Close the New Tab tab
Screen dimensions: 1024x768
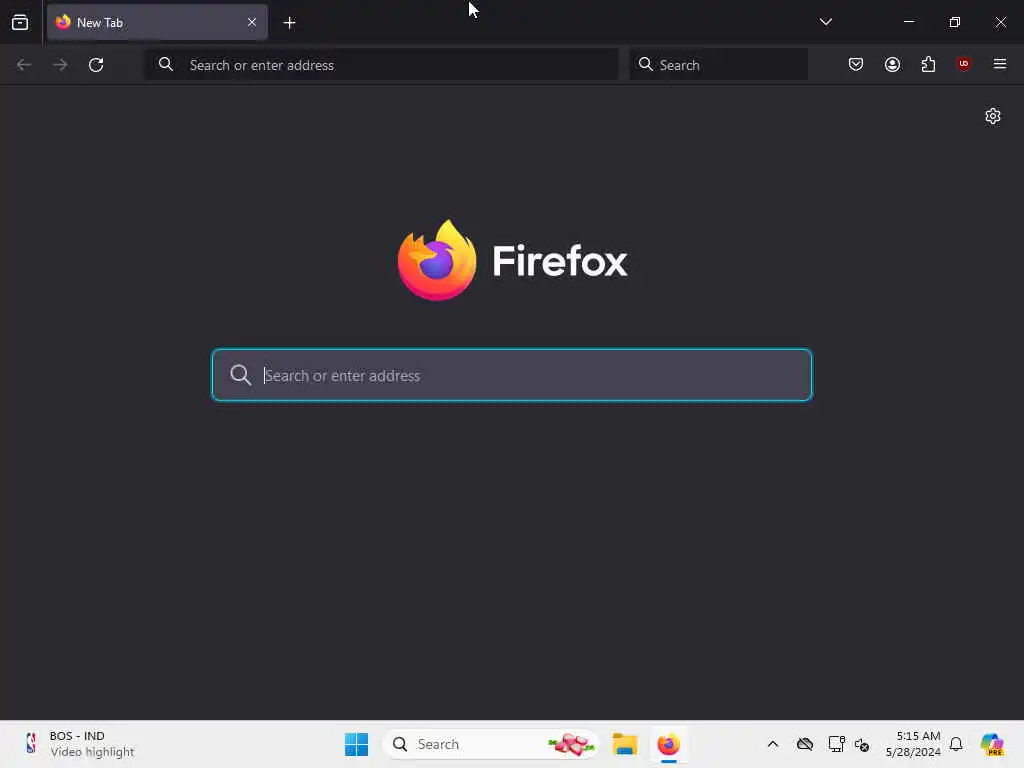coord(251,22)
